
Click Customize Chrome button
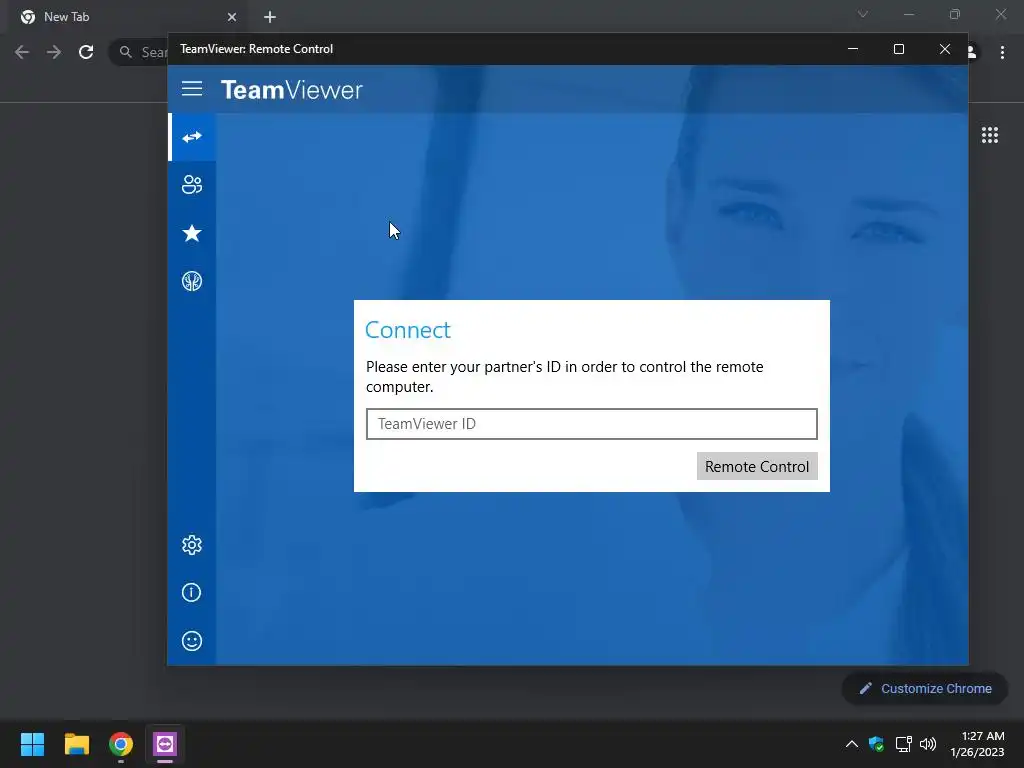tap(925, 688)
